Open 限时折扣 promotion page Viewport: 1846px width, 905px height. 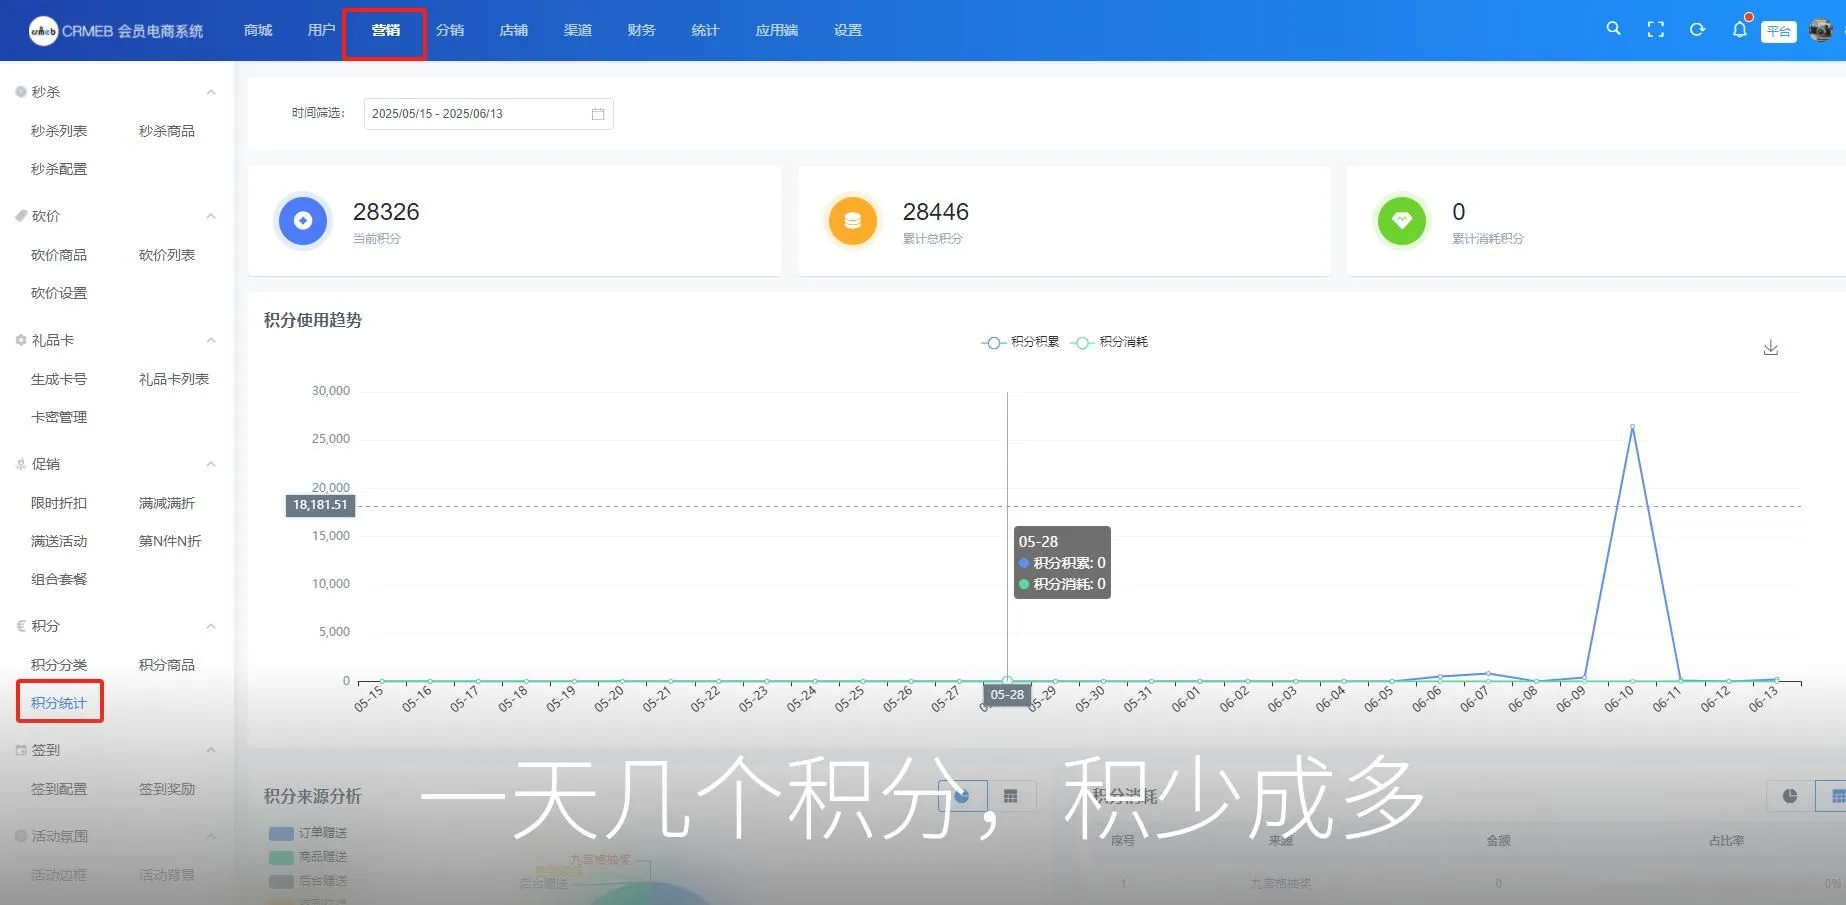[x=59, y=503]
